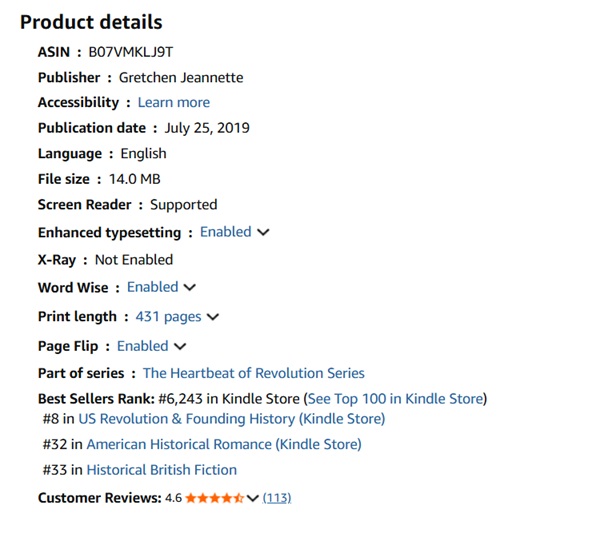Click the Word Wise Enabled link

pyautogui.click(x=153, y=287)
